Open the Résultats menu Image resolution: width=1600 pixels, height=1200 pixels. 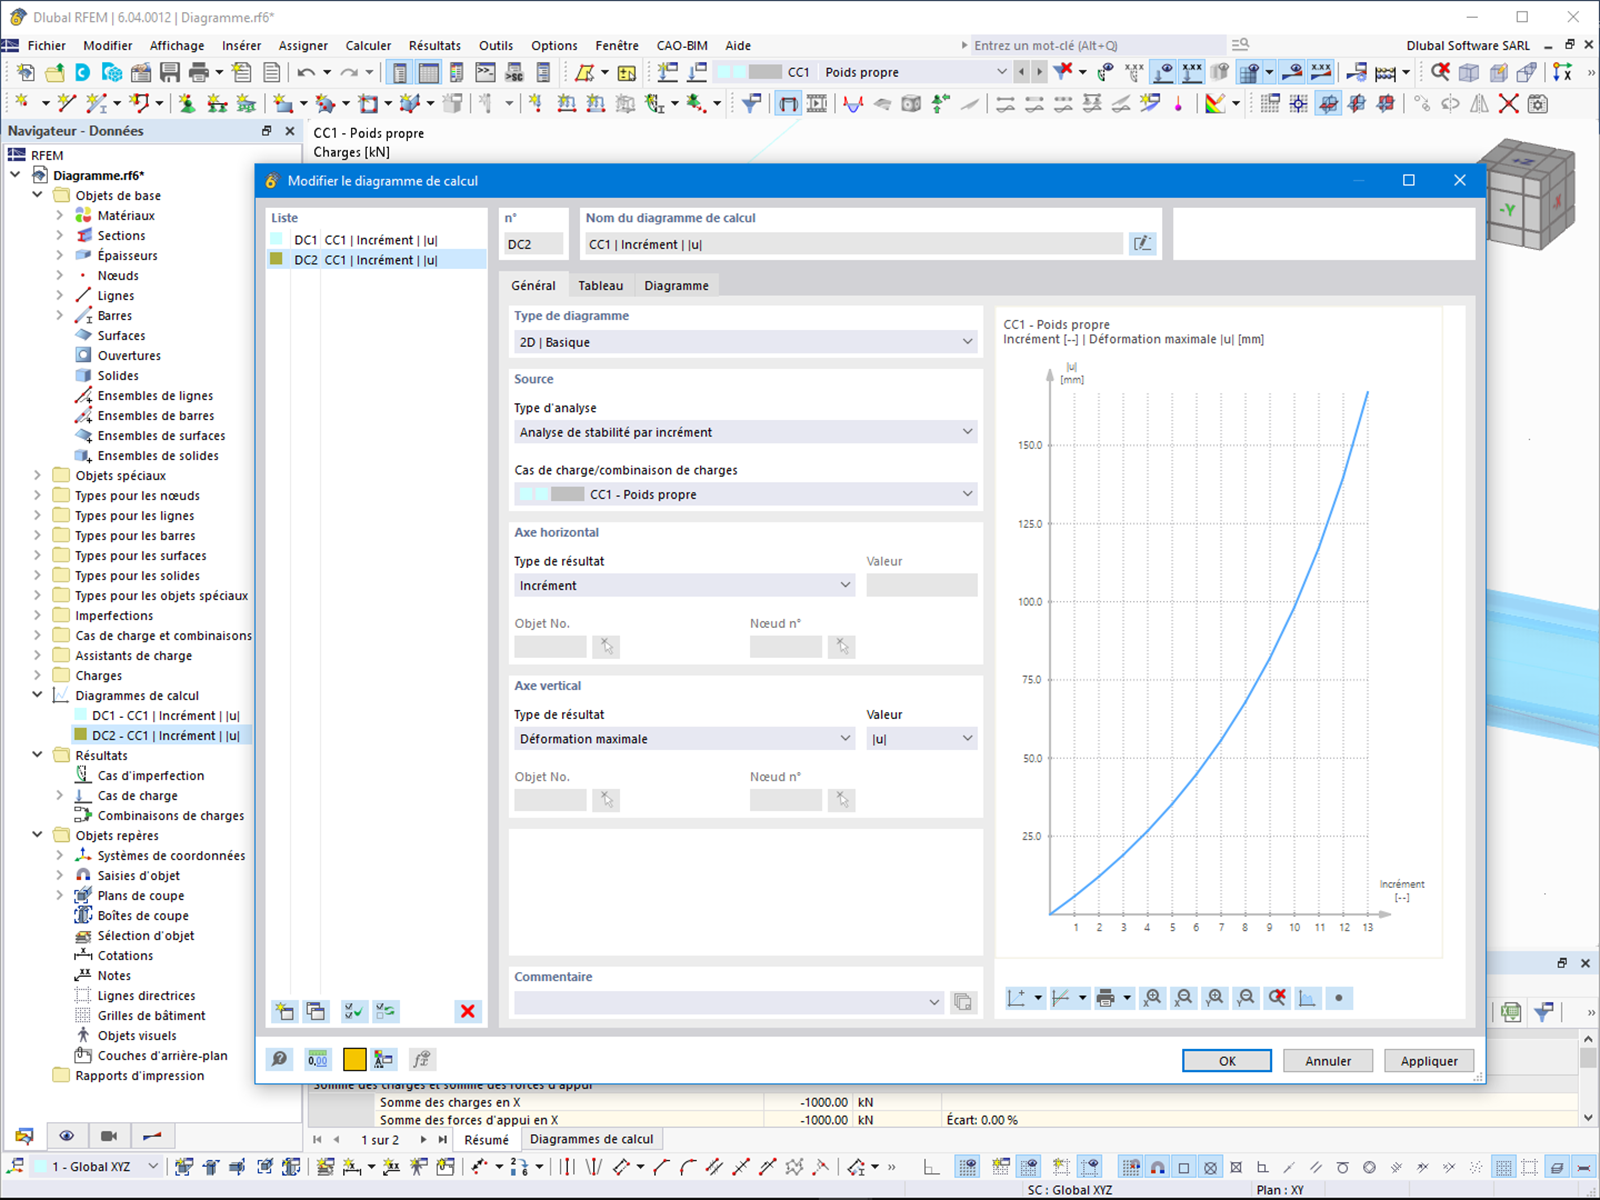434,45
